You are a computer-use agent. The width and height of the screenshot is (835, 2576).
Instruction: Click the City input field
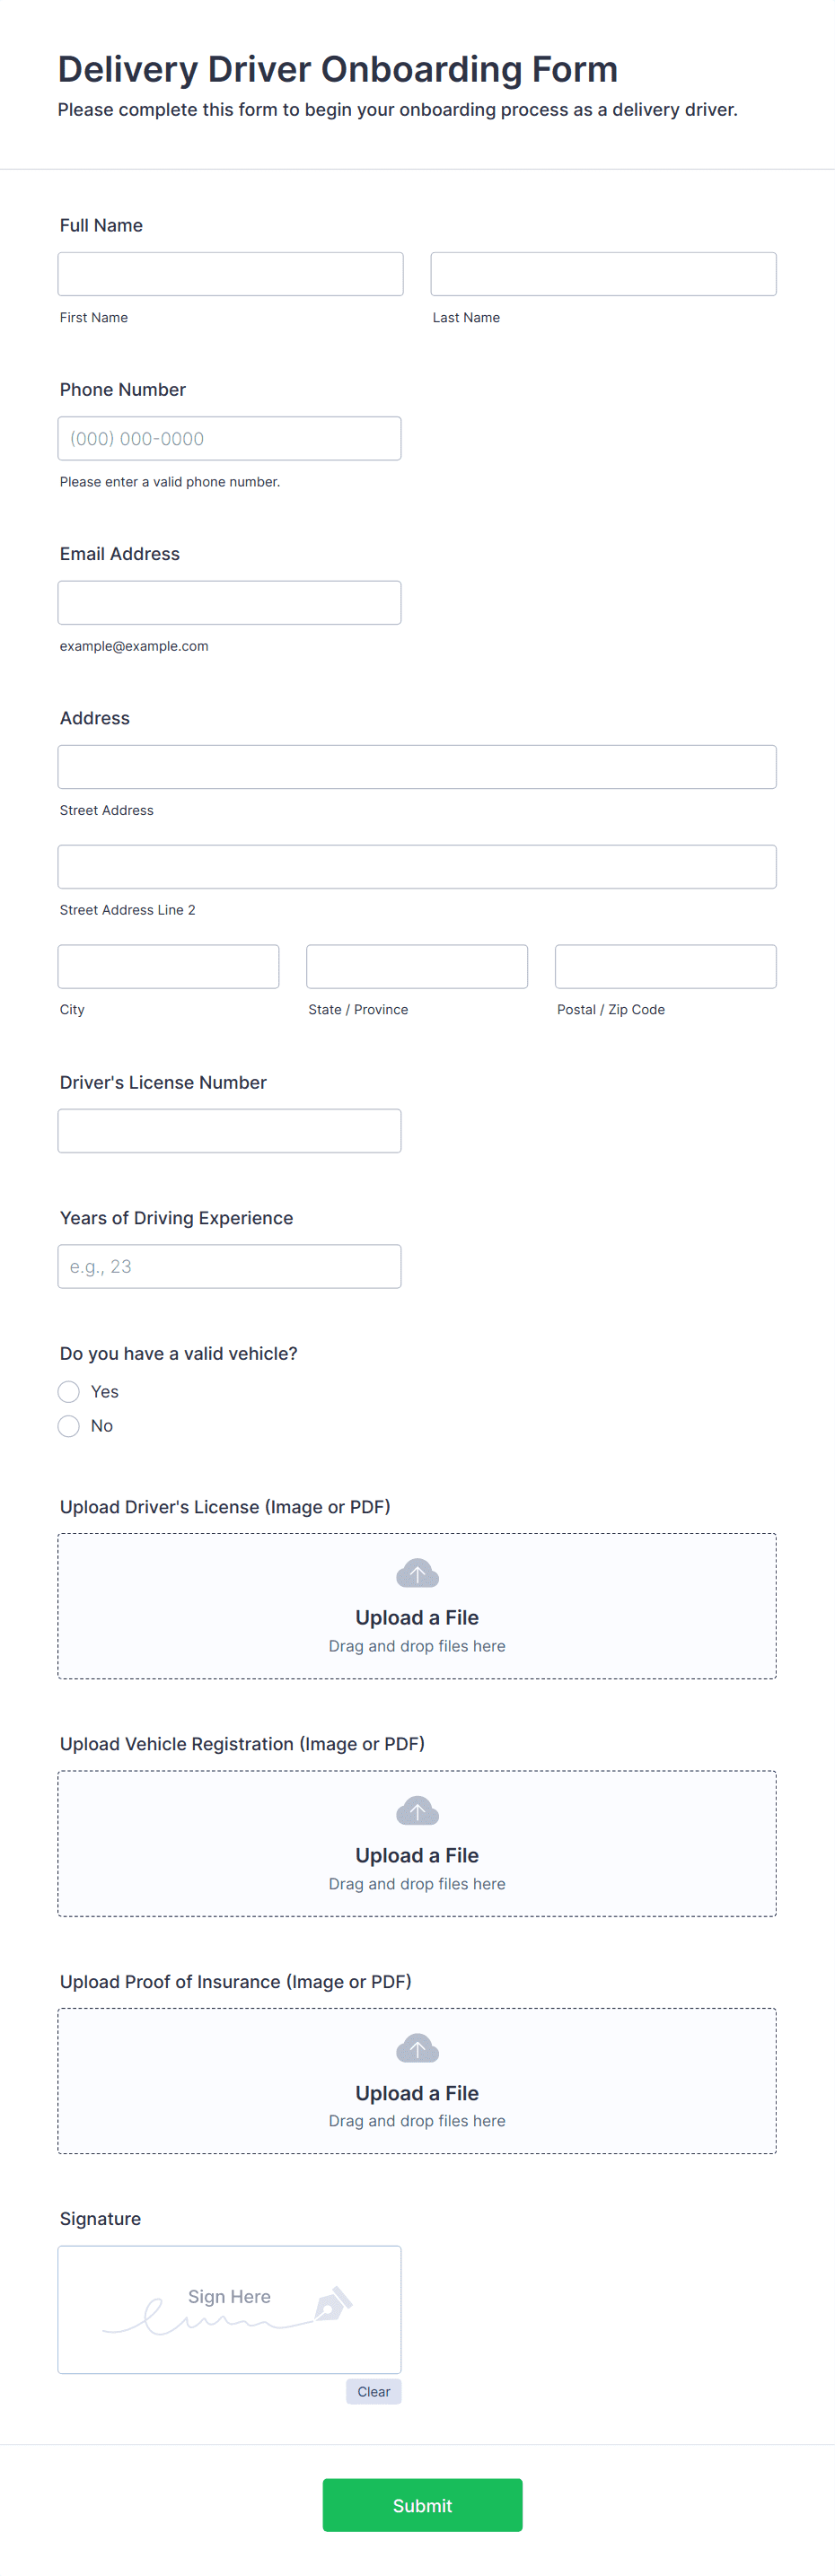pos(169,967)
